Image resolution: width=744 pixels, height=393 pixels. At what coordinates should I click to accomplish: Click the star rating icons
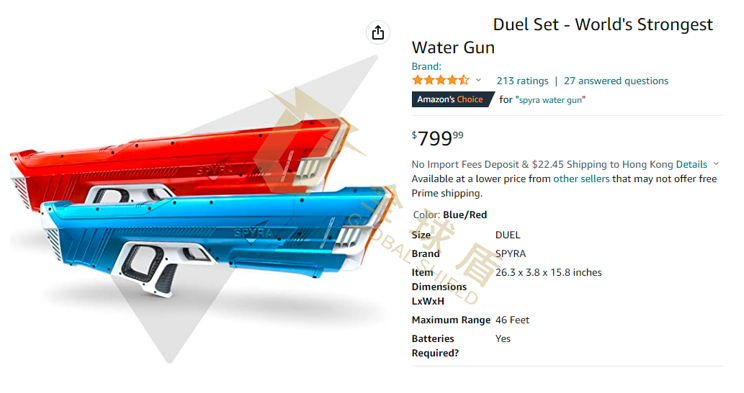point(440,80)
